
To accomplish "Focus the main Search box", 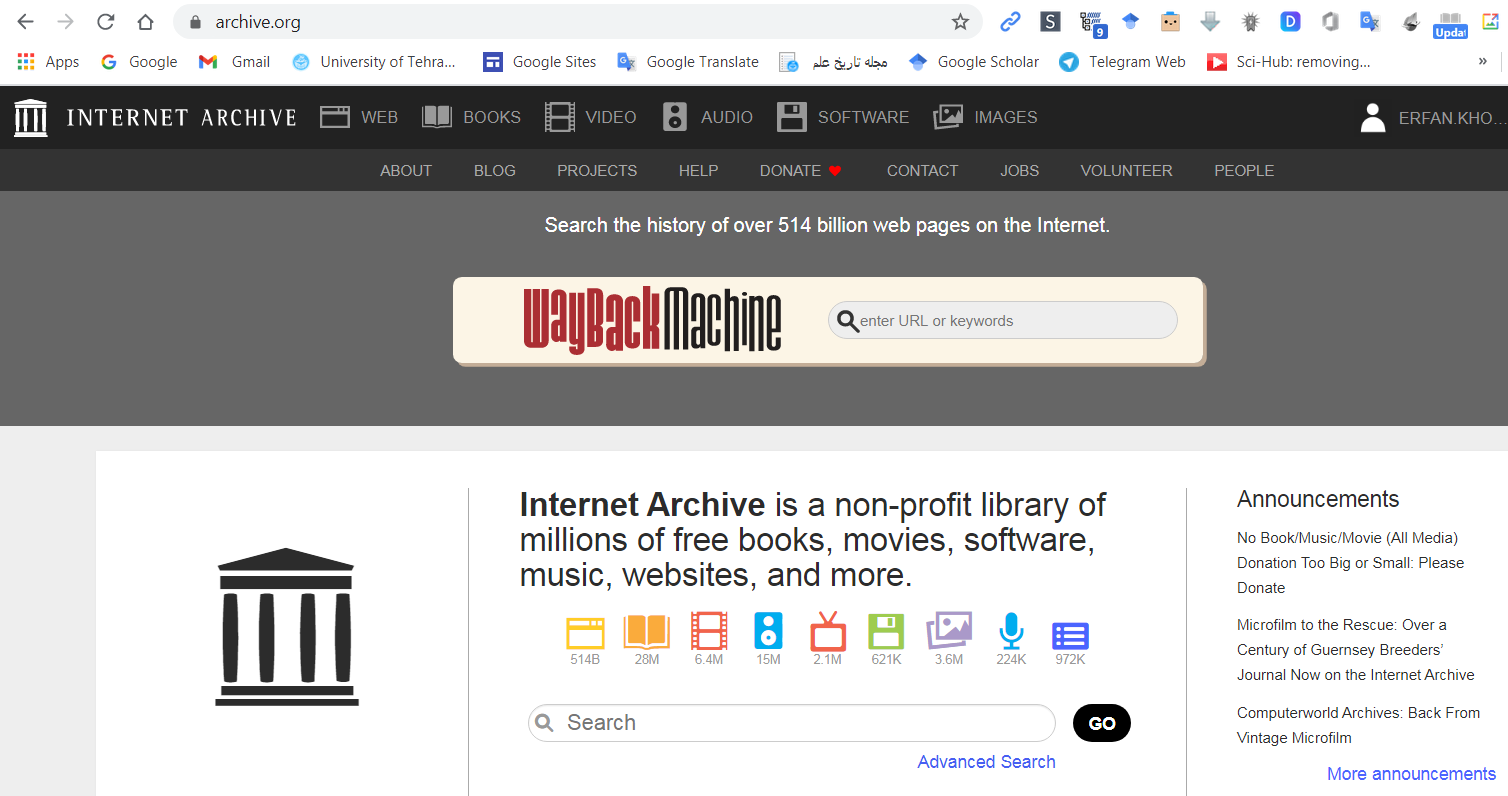I will tap(792, 723).
